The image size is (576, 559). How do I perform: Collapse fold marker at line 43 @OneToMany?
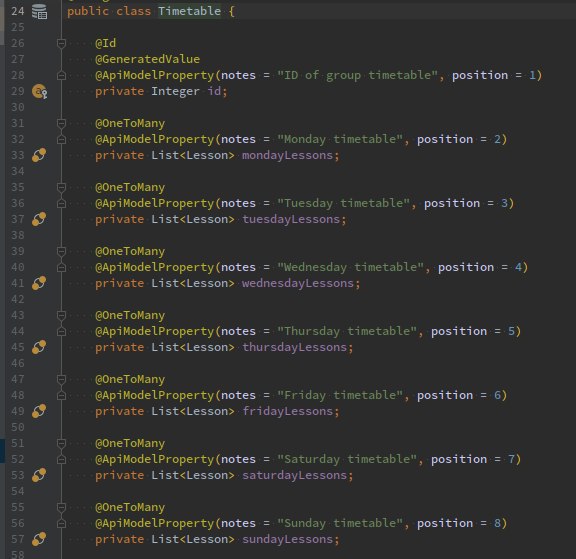[61, 315]
